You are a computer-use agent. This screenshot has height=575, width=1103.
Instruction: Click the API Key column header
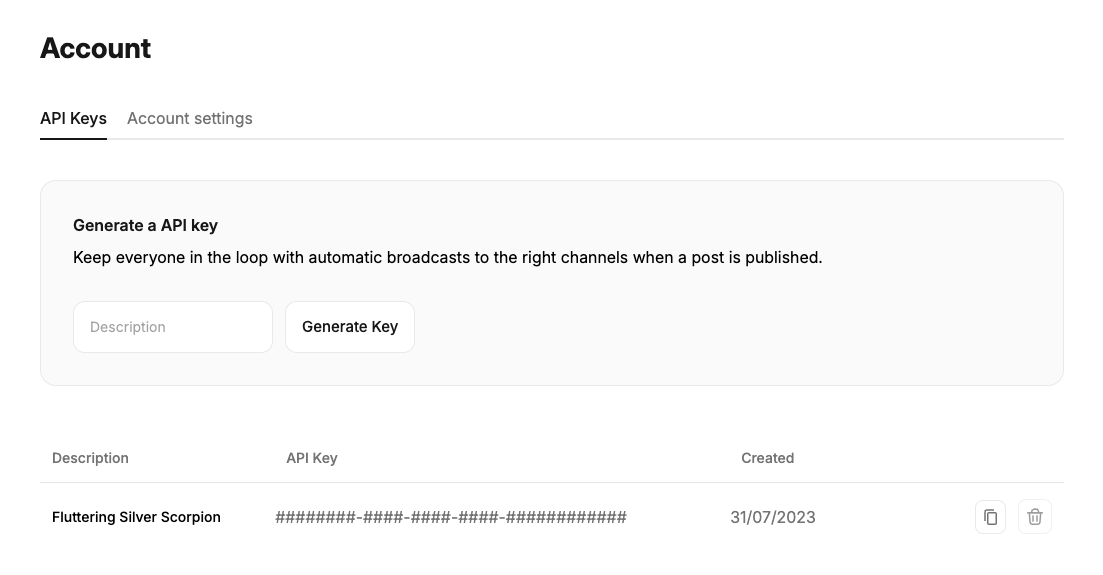312,458
